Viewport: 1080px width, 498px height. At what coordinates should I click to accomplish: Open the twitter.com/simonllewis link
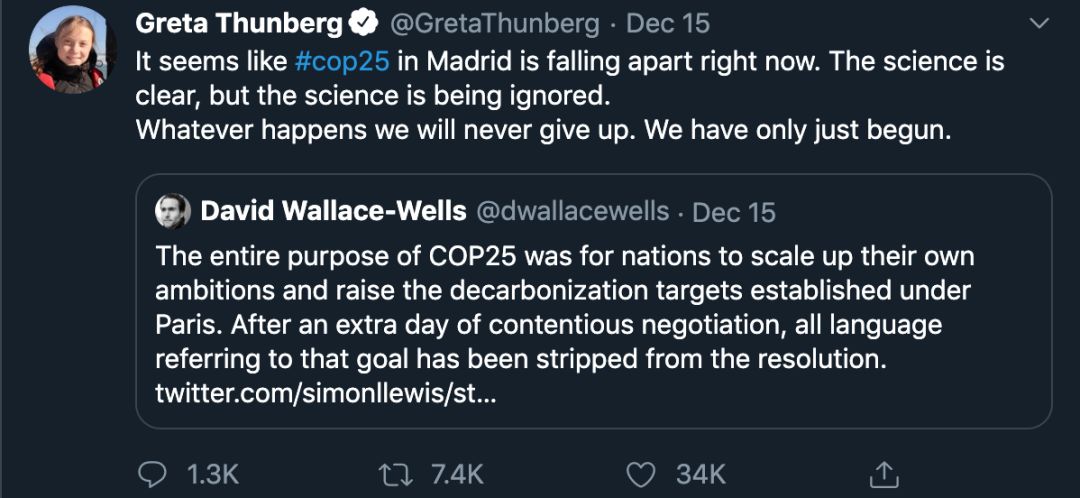coord(325,393)
